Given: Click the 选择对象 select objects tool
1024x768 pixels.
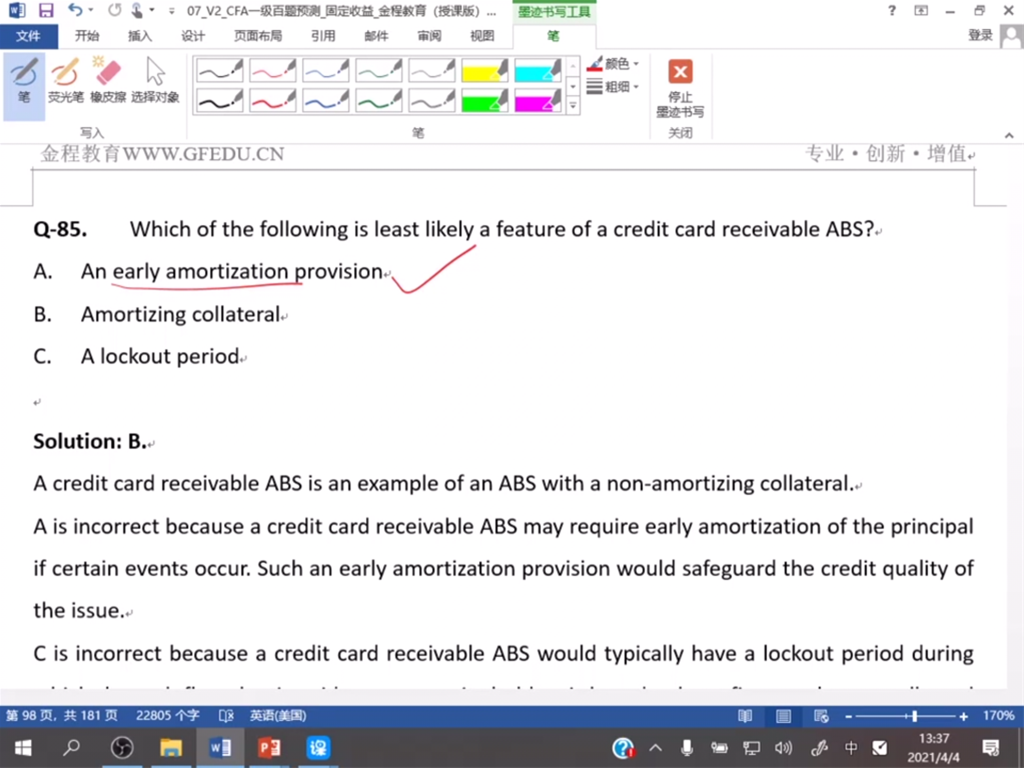Looking at the screenshot, I should coord(155,82).
